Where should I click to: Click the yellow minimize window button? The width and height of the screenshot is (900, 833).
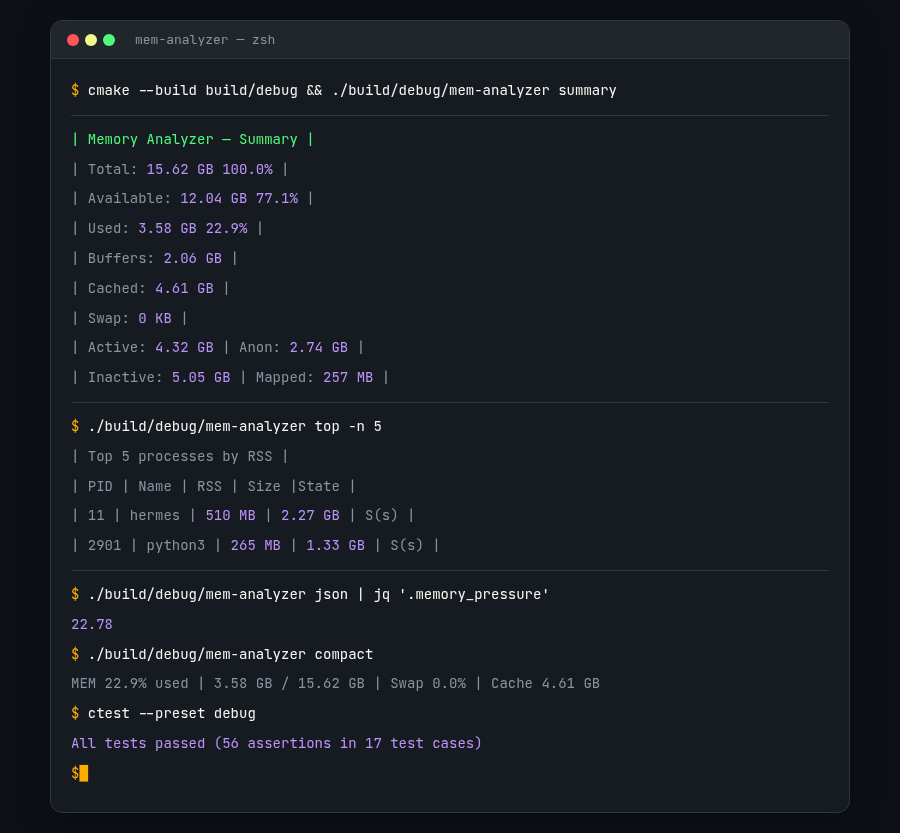[91, 40]
